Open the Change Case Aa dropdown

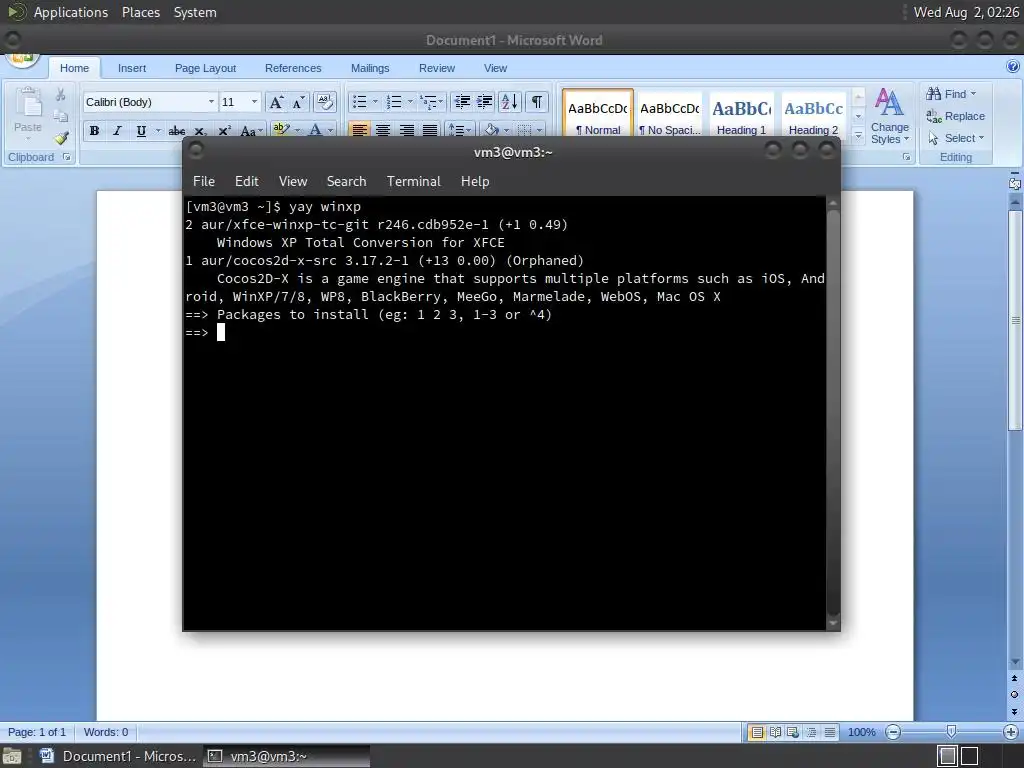click(x=251, y=131)
